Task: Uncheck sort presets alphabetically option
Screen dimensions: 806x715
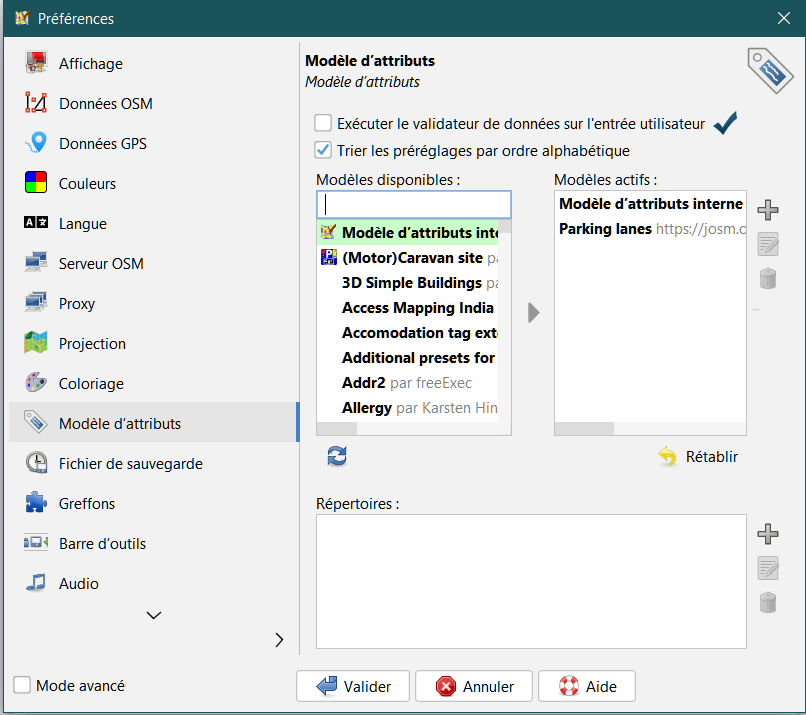Action: click(x=323, y=151)
